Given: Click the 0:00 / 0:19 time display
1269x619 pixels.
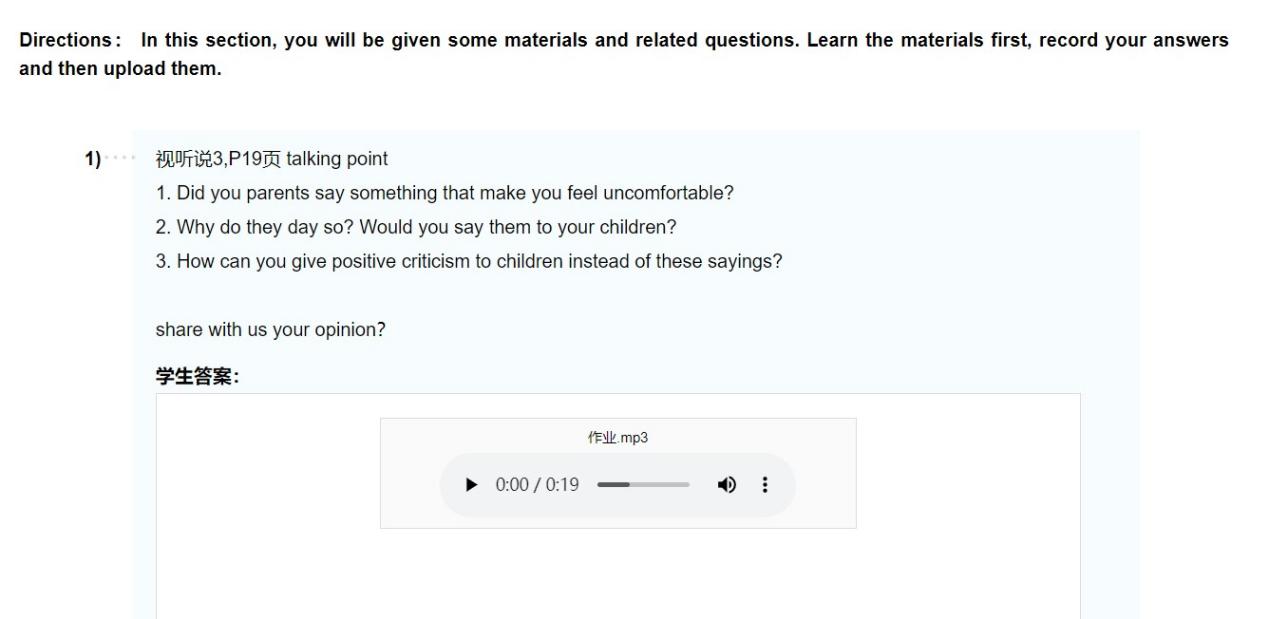Looking at the screenshot, I should pyautogui.click(x=537, y=485).
